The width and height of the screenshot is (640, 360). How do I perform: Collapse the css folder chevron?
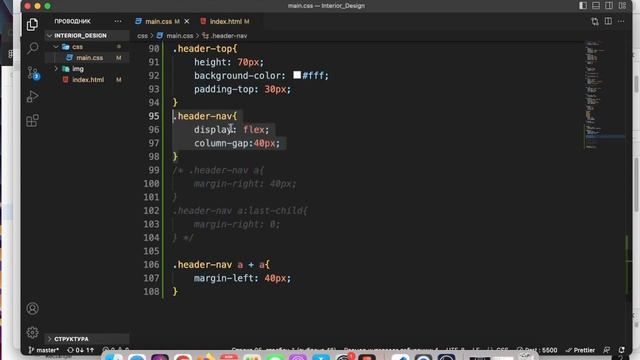click(56, 47)
